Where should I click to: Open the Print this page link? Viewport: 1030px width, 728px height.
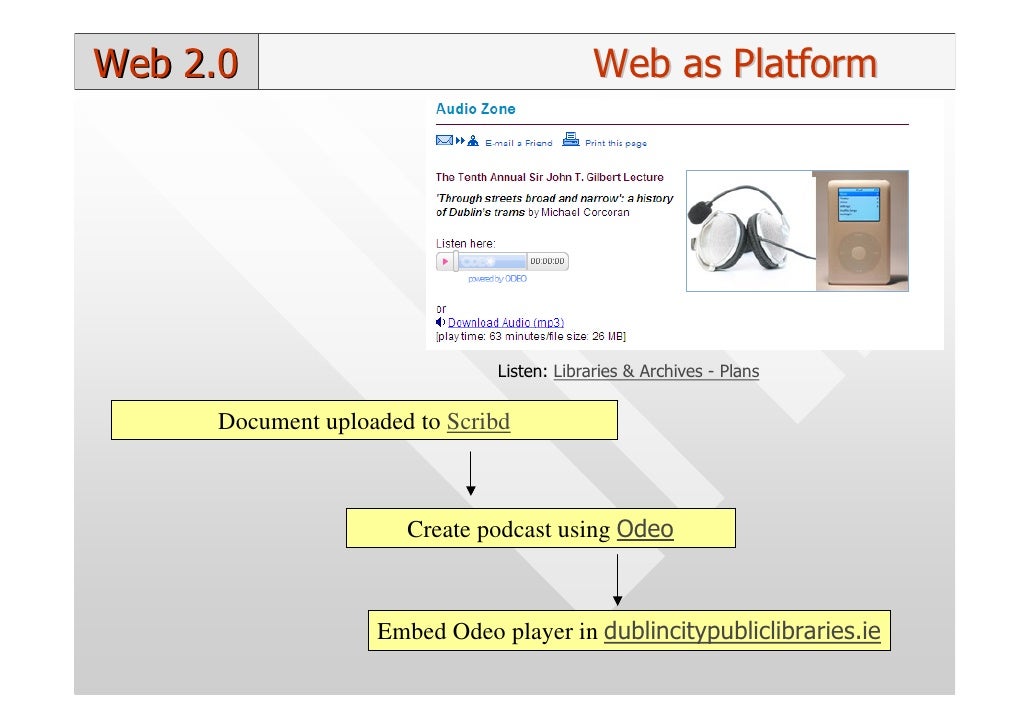coord(616,143)
